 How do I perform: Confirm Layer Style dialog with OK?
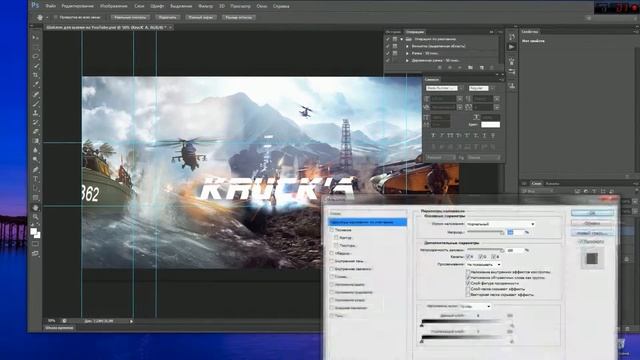click(x=592, y=213)
